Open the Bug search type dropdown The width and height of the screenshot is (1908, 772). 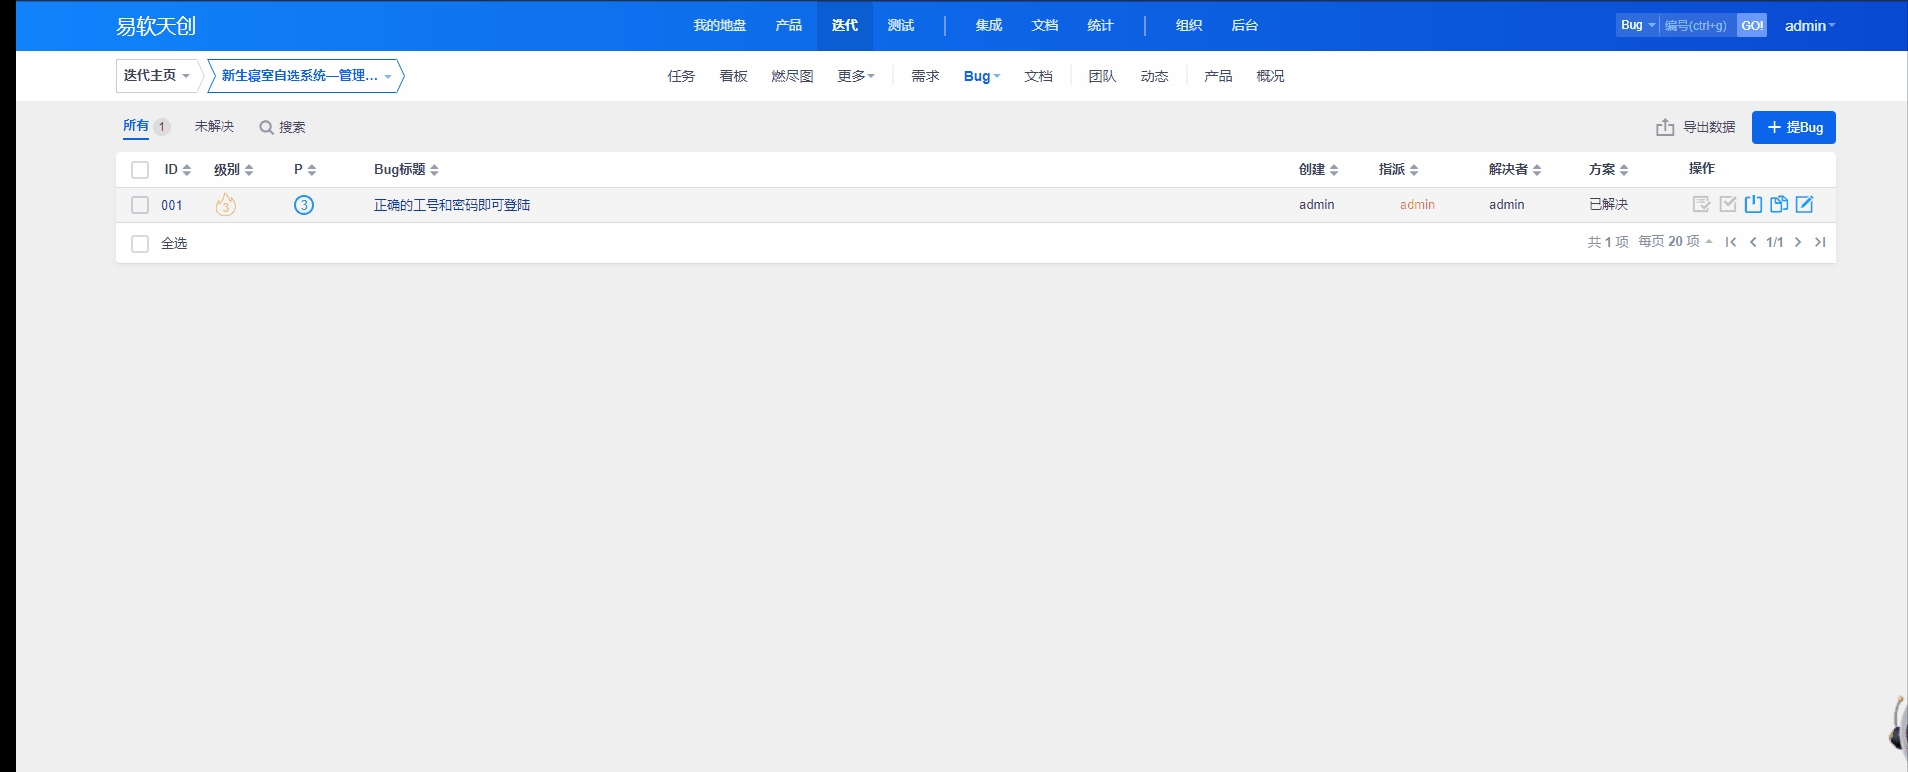[1638, 25]
